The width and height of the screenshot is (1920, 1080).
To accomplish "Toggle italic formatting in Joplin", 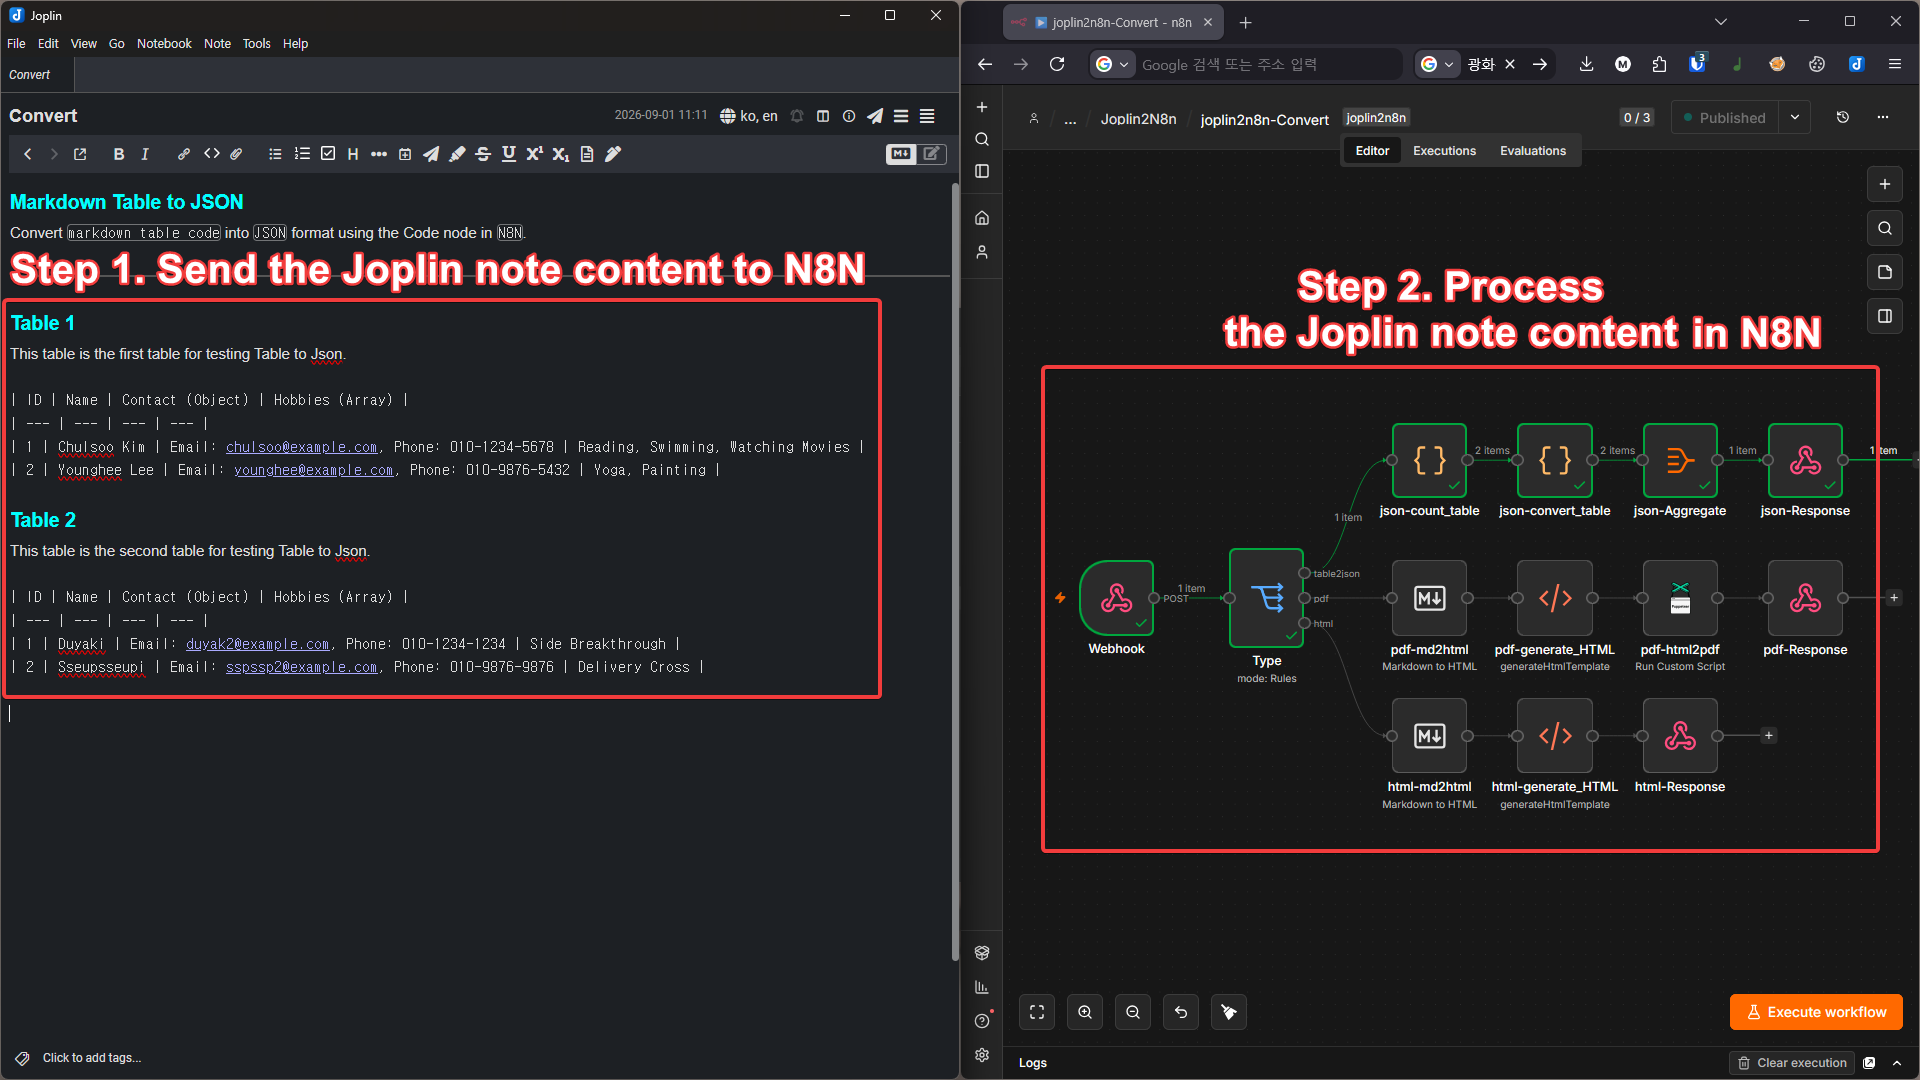I will 145,154.
